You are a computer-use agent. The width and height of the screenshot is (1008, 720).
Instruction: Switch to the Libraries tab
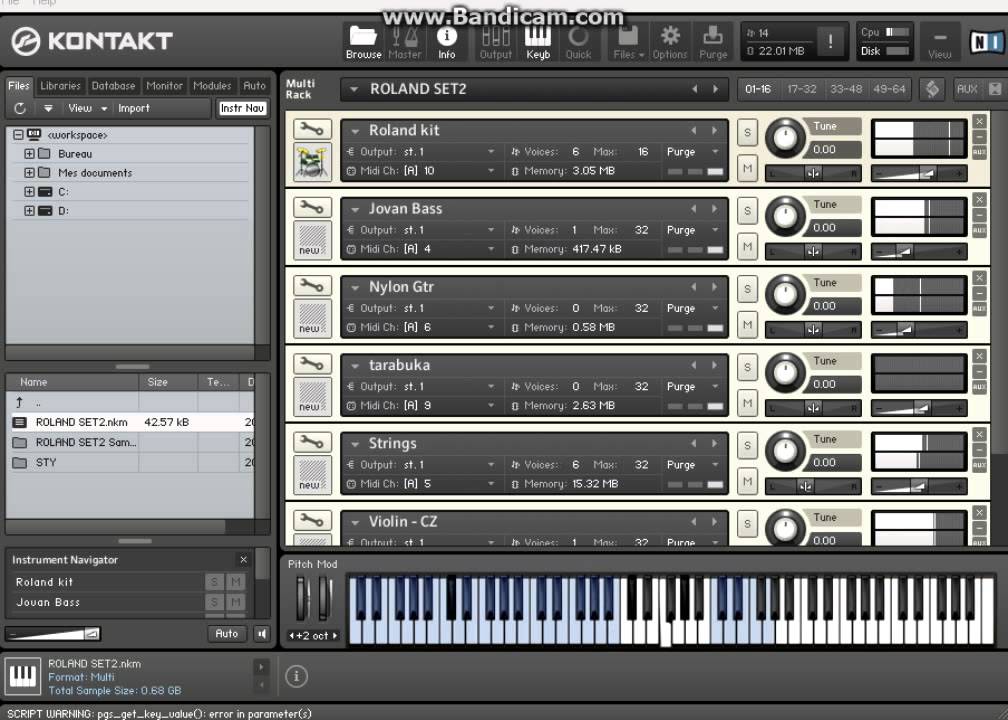(60, 86)
